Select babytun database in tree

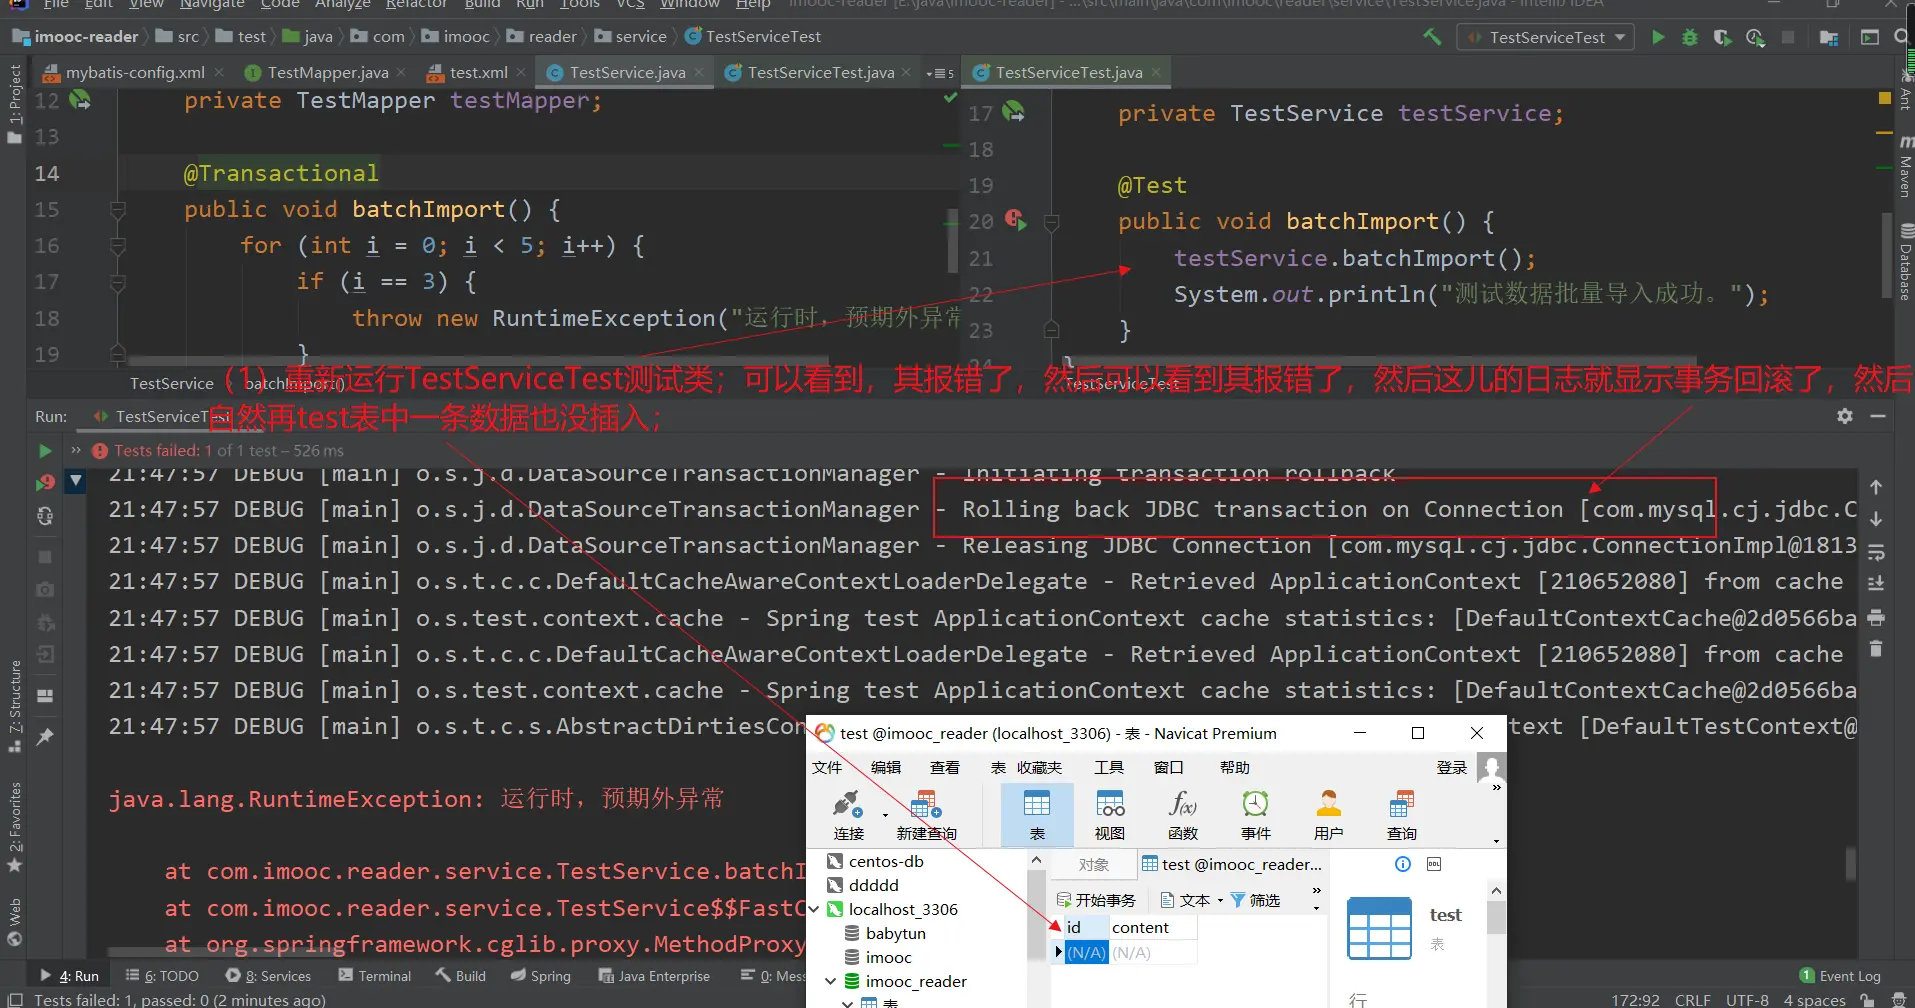click(895, 933)
